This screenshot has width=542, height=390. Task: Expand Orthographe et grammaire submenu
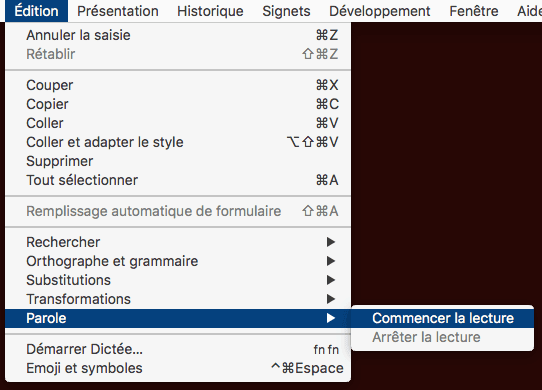[x=178, y=261]
